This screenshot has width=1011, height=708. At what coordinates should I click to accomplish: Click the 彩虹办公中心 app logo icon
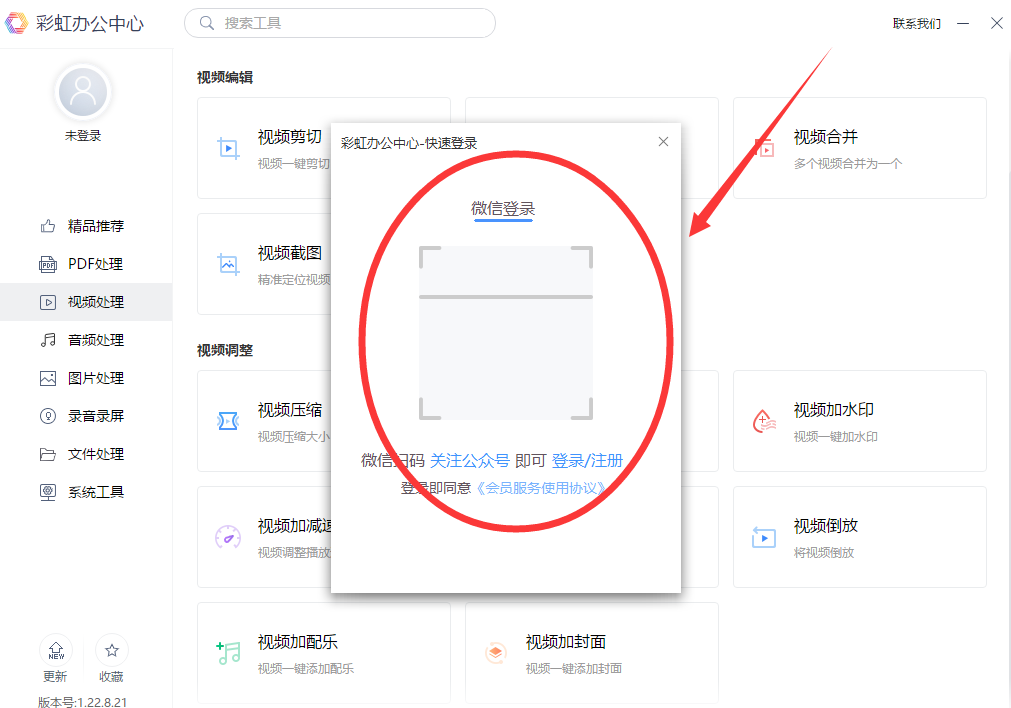pos(17,23)
